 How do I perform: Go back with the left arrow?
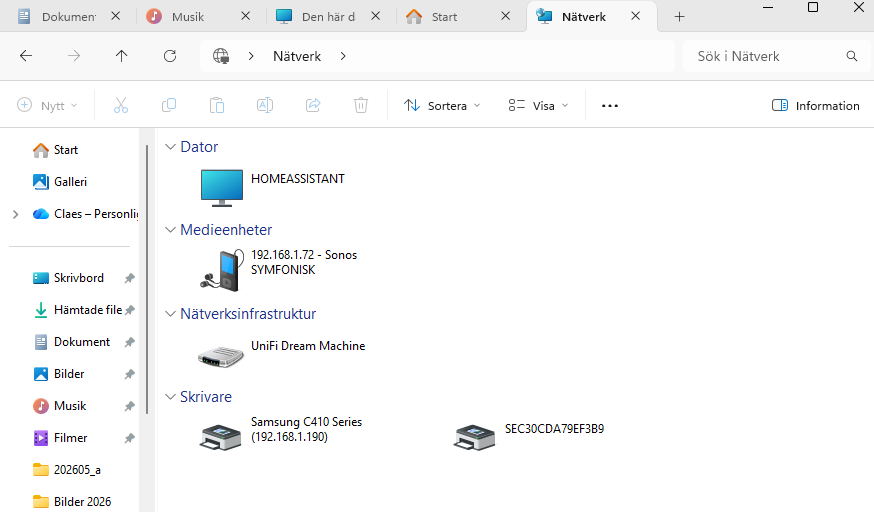coord(26,56)
